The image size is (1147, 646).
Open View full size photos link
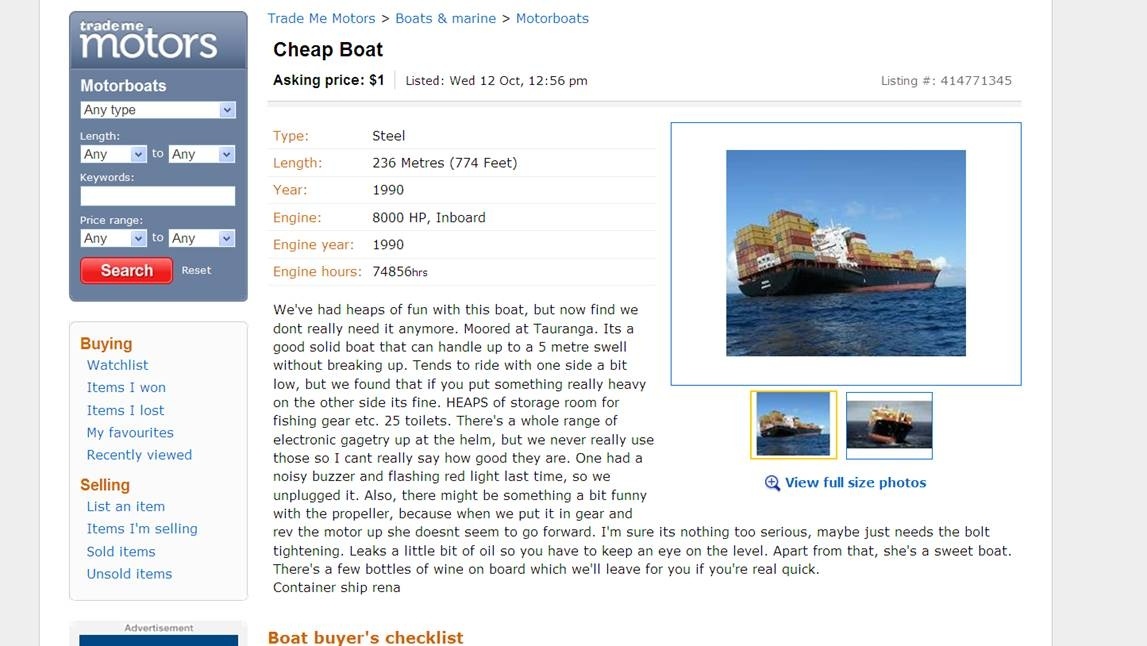point(855,483)
